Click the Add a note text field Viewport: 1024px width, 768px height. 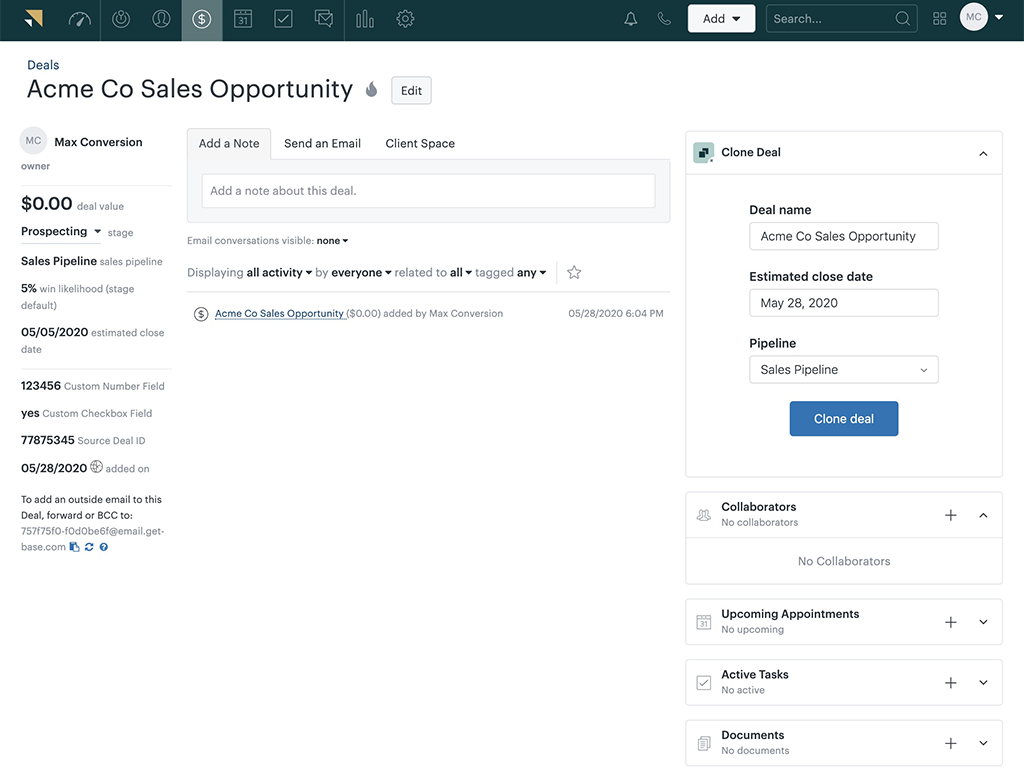point(428,191)
